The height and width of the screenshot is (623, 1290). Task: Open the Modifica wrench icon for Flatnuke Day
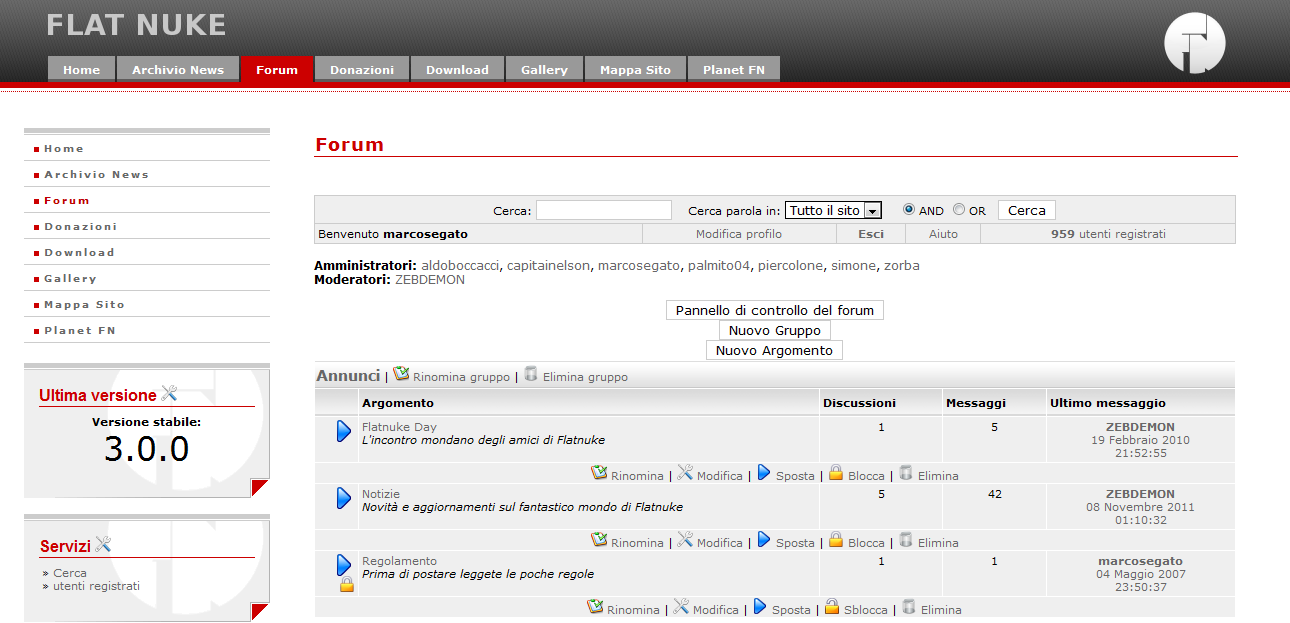click(684, 474)
